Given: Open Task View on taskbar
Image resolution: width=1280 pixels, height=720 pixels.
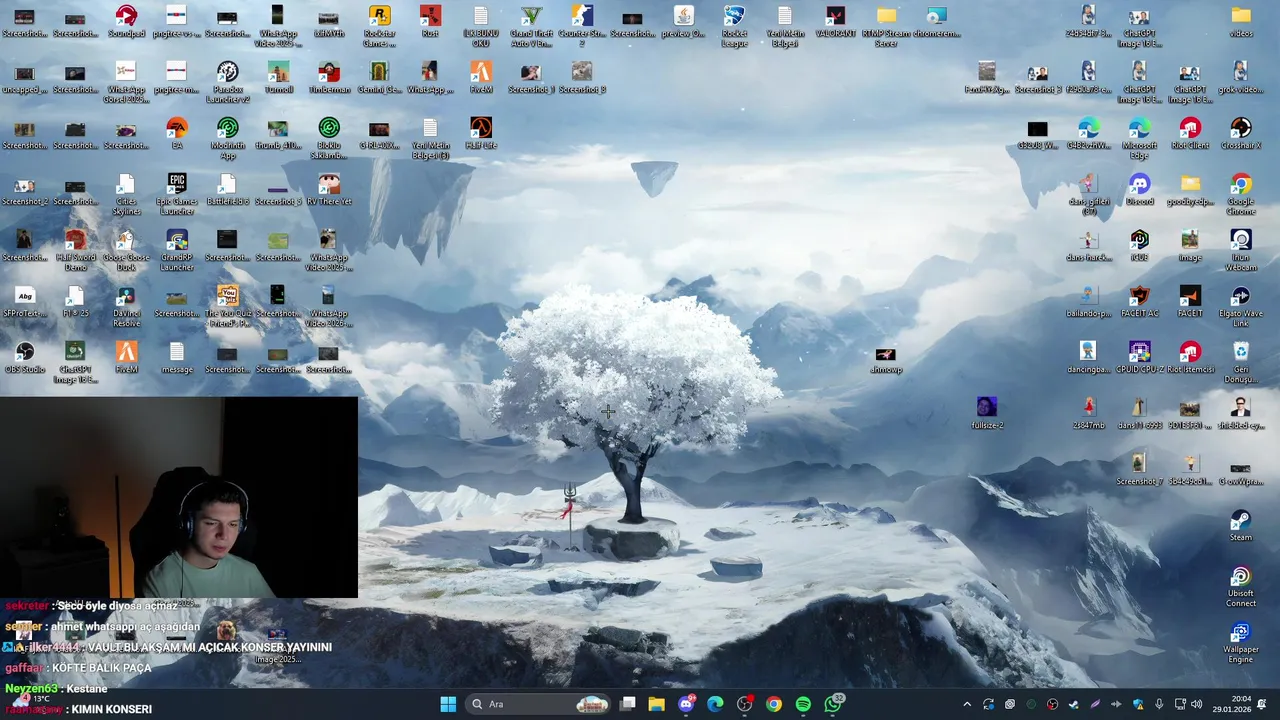Looking at the screenshot, I should coord(627,704).
